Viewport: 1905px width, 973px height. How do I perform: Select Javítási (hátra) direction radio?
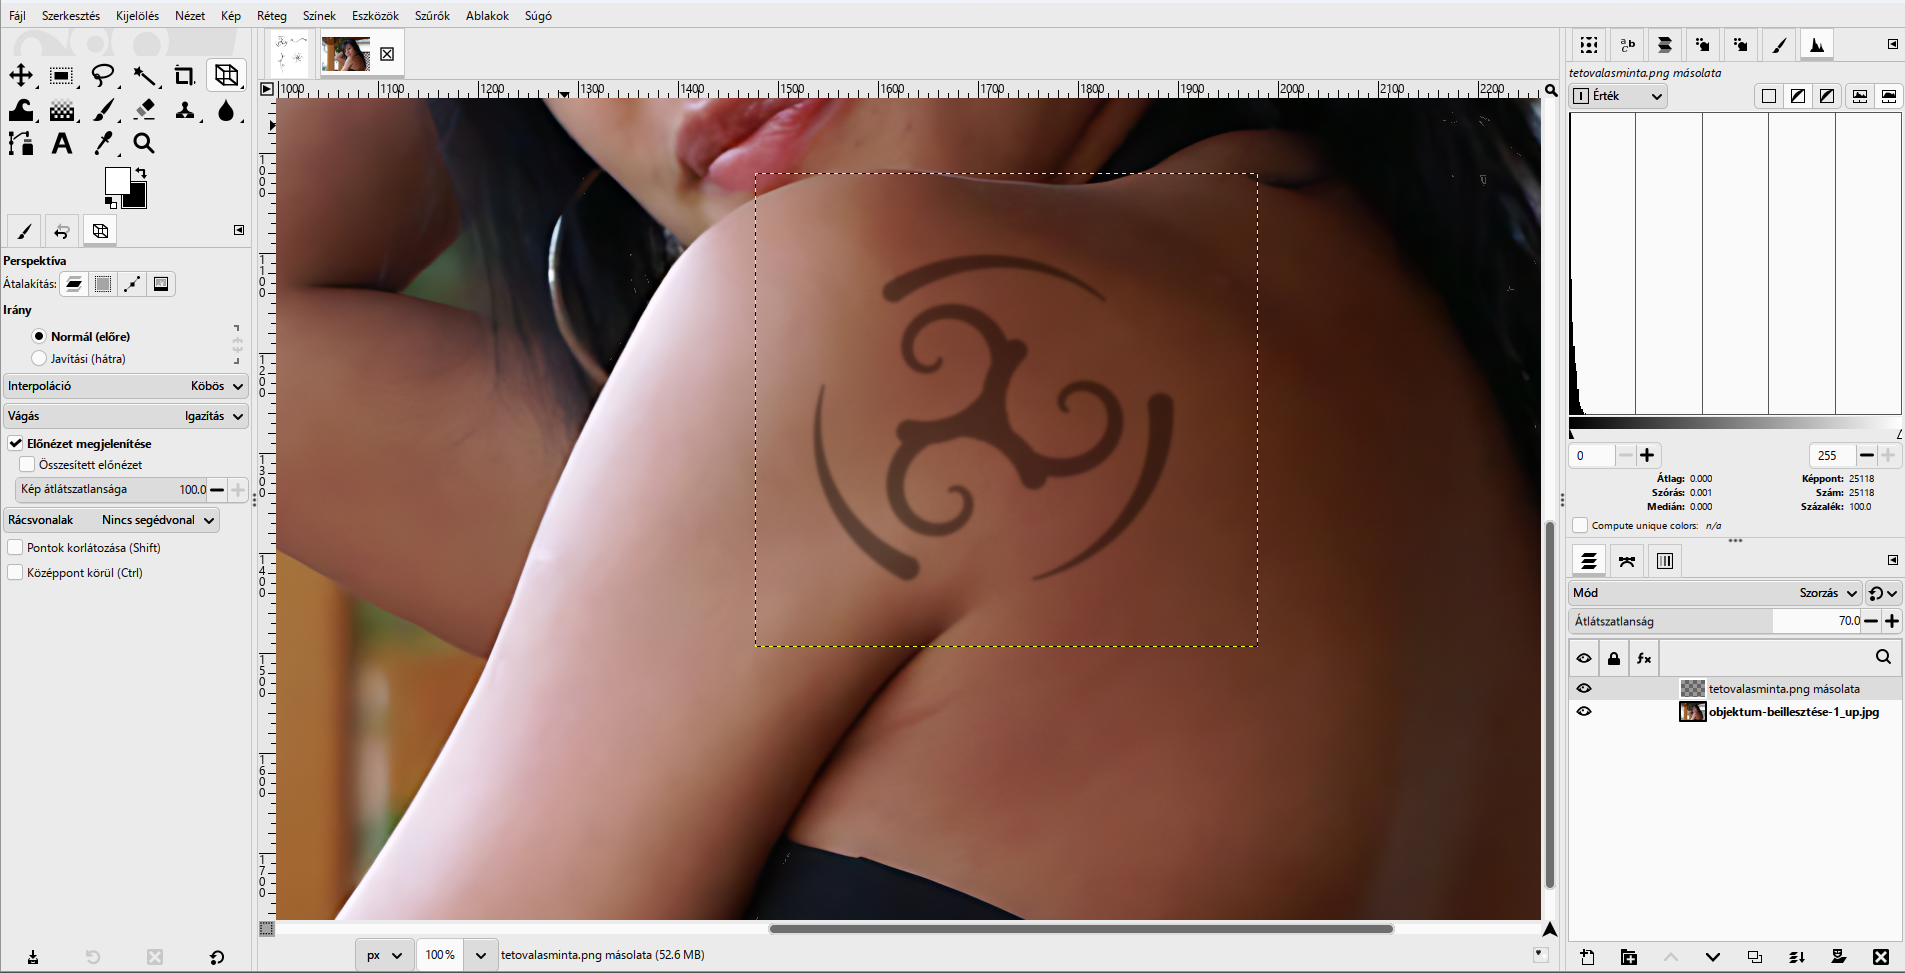(39, 358)
